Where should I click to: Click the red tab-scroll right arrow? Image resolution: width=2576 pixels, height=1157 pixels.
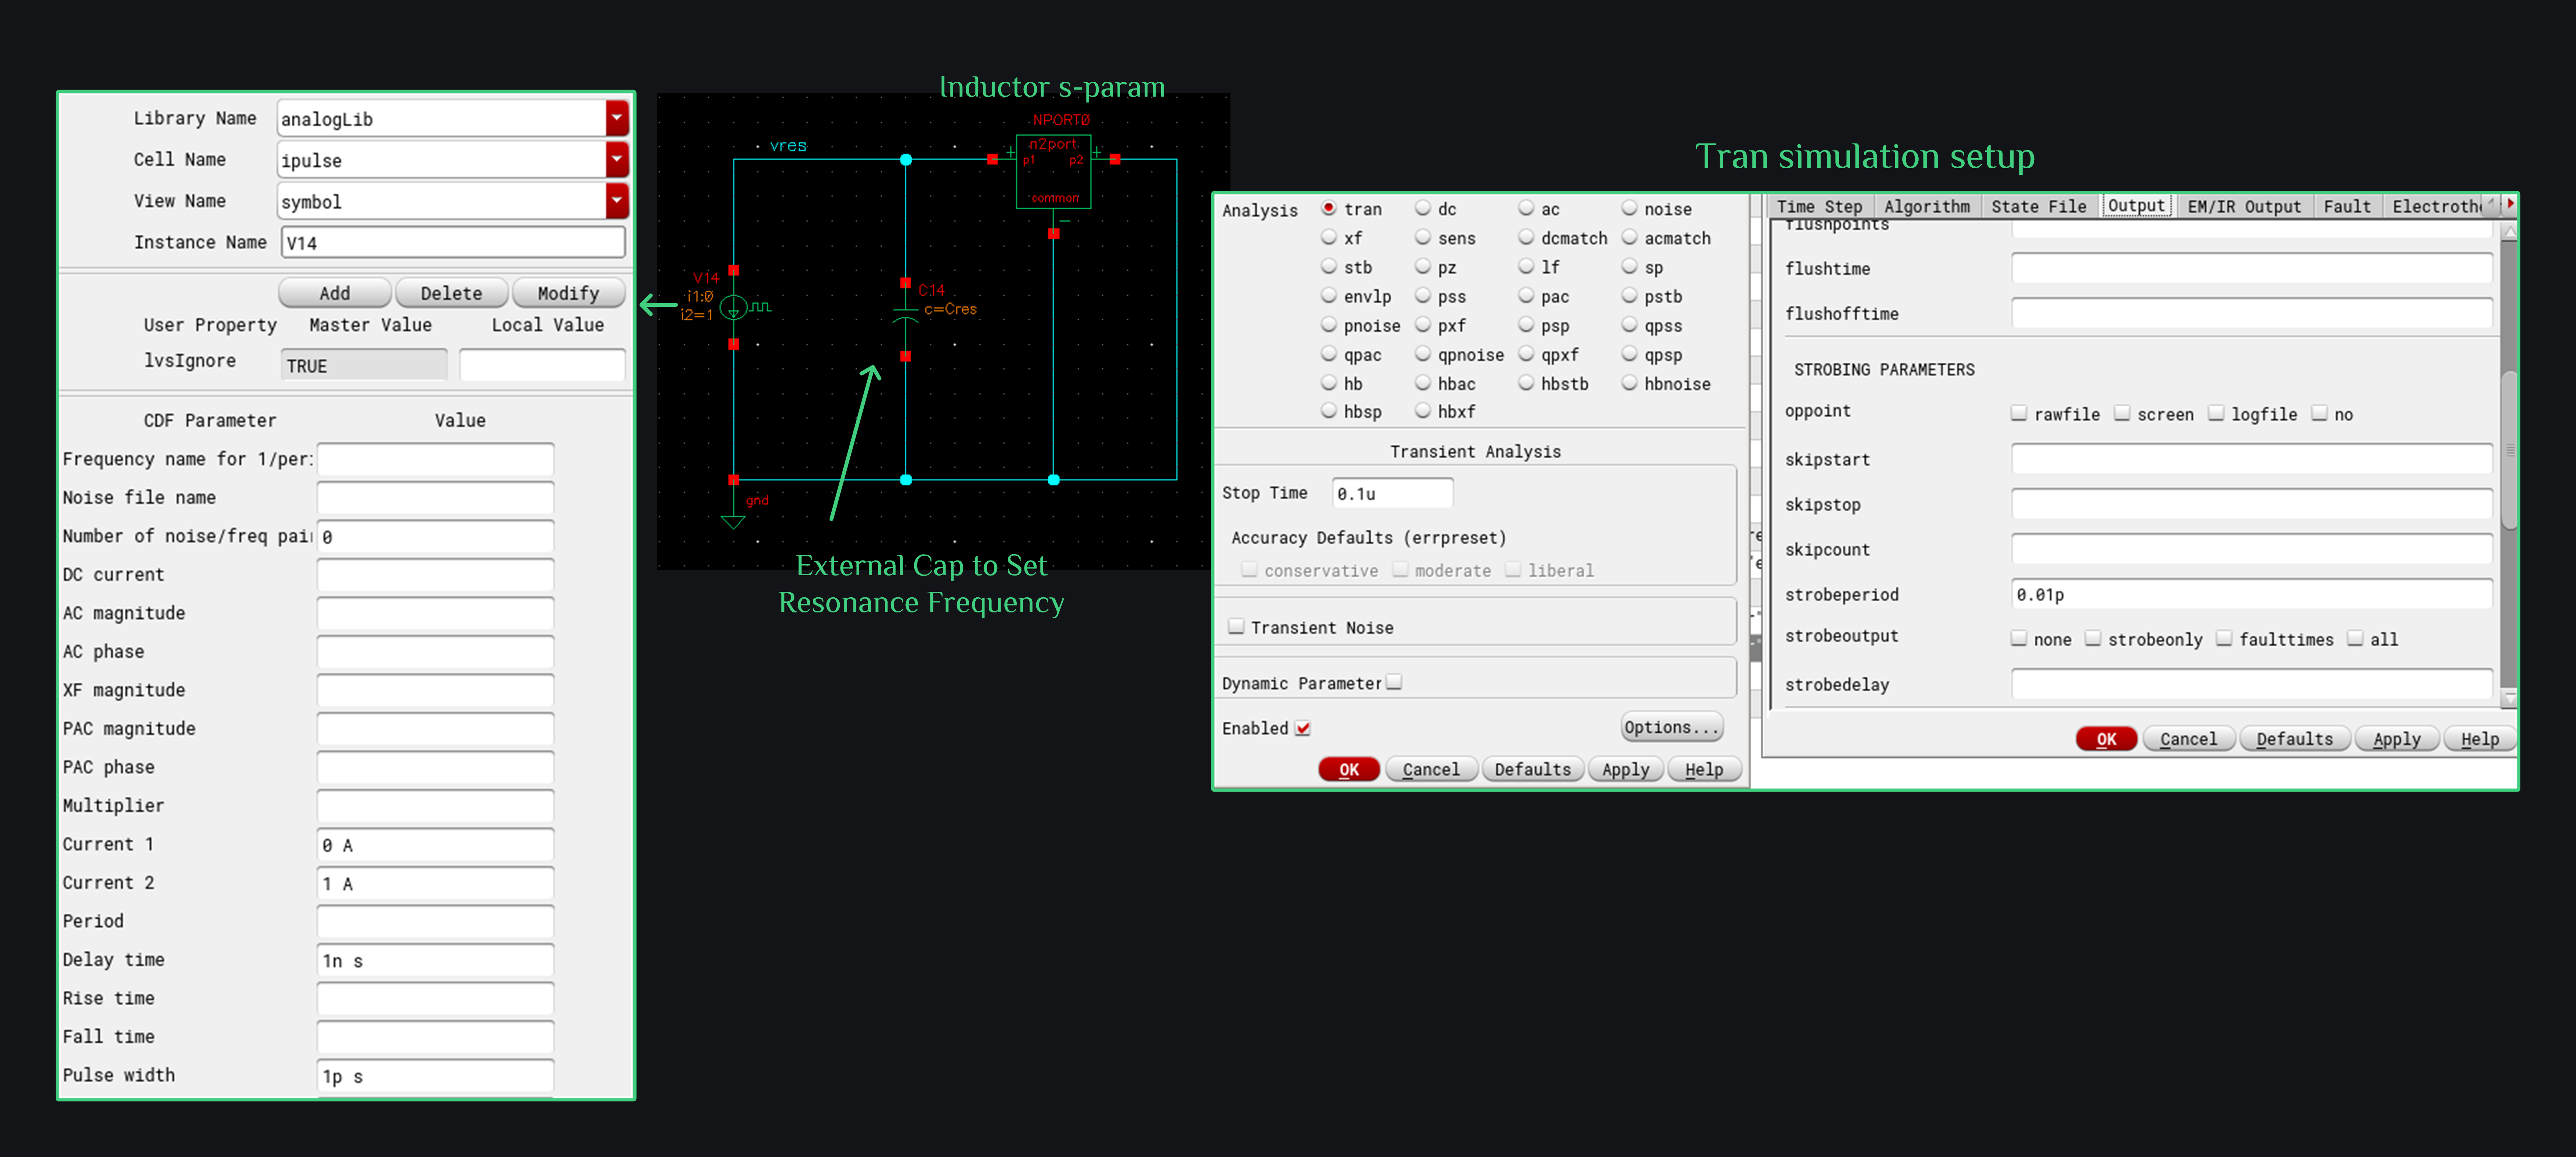2510,203
